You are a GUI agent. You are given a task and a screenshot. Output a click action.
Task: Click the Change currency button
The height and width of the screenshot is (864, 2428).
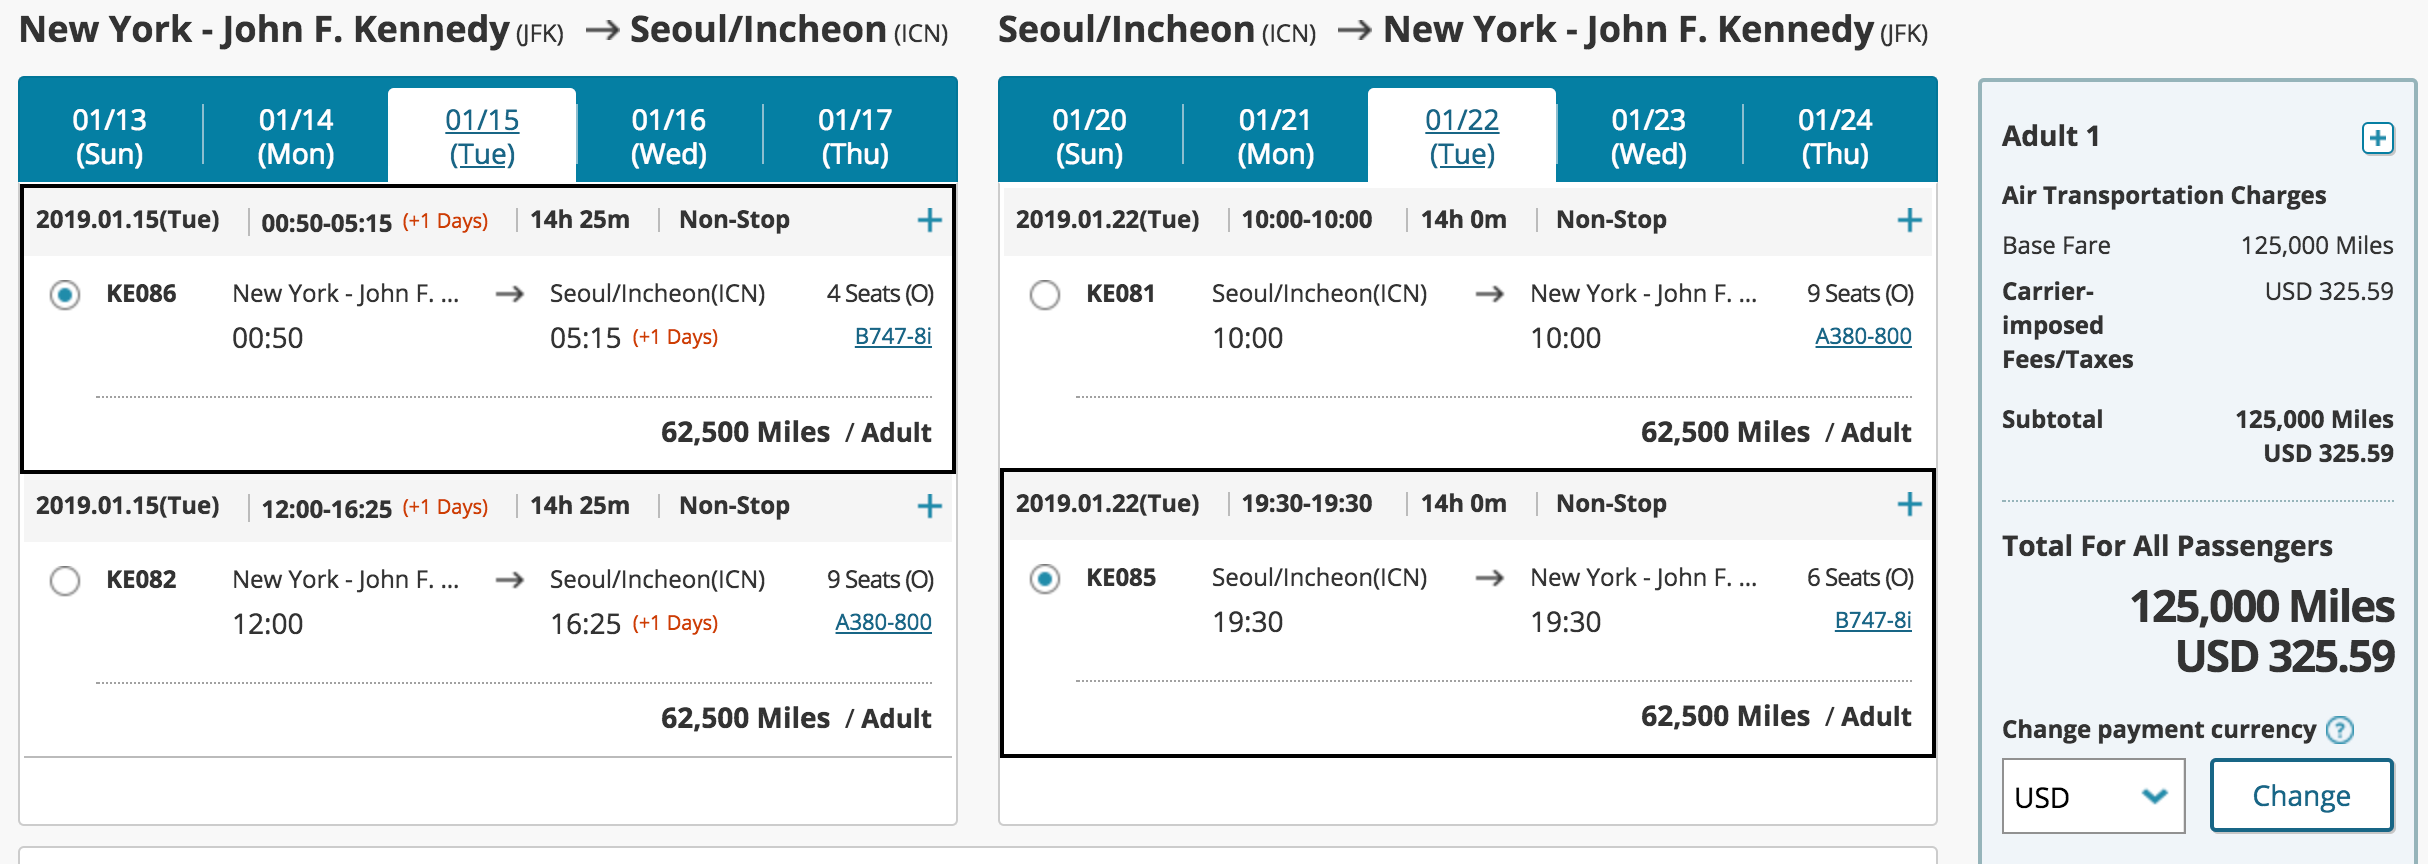click(2301, 796)
